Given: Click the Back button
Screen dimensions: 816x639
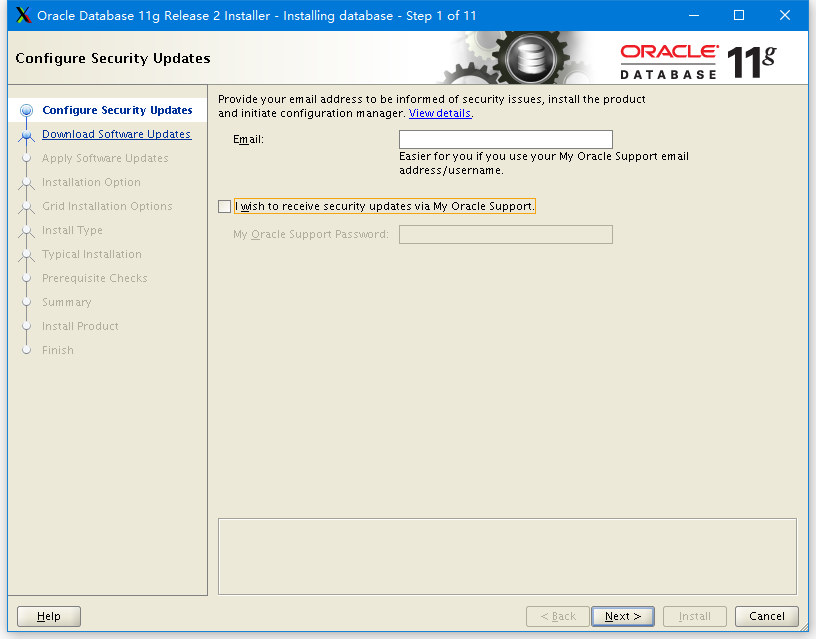Looking at the screenshot, I should point(558,616).
